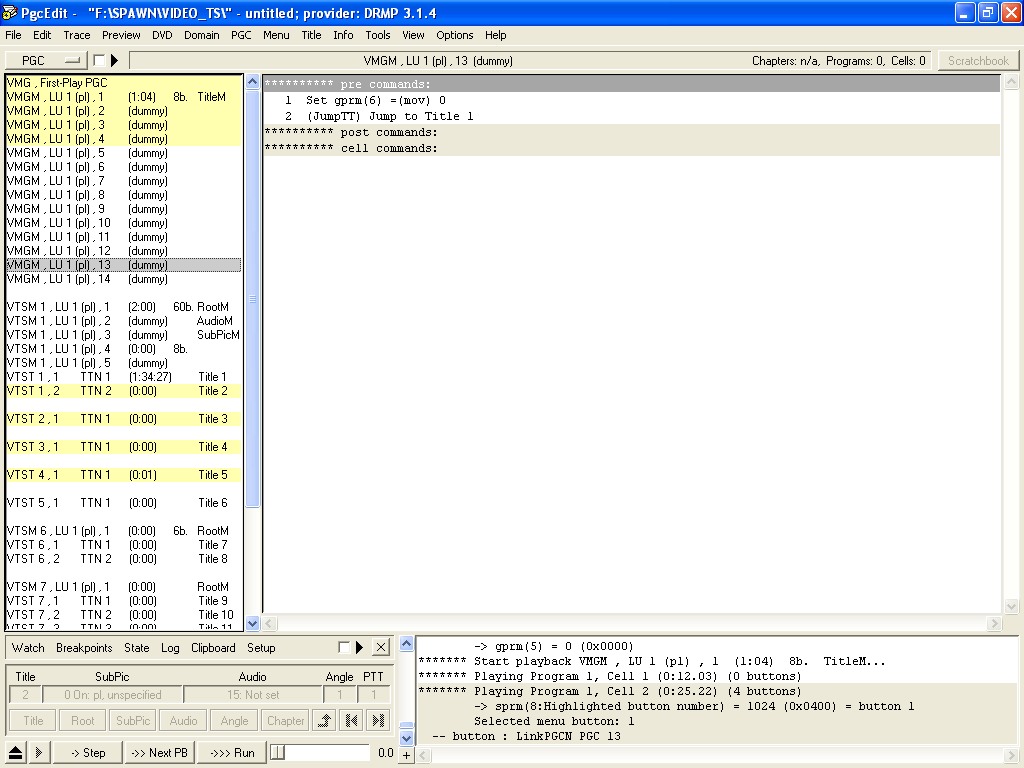The height and width of the screenshot is (768, 1024).
Task: Open the Domain menu
Action: pyautogui.click(x=201, y=35)
